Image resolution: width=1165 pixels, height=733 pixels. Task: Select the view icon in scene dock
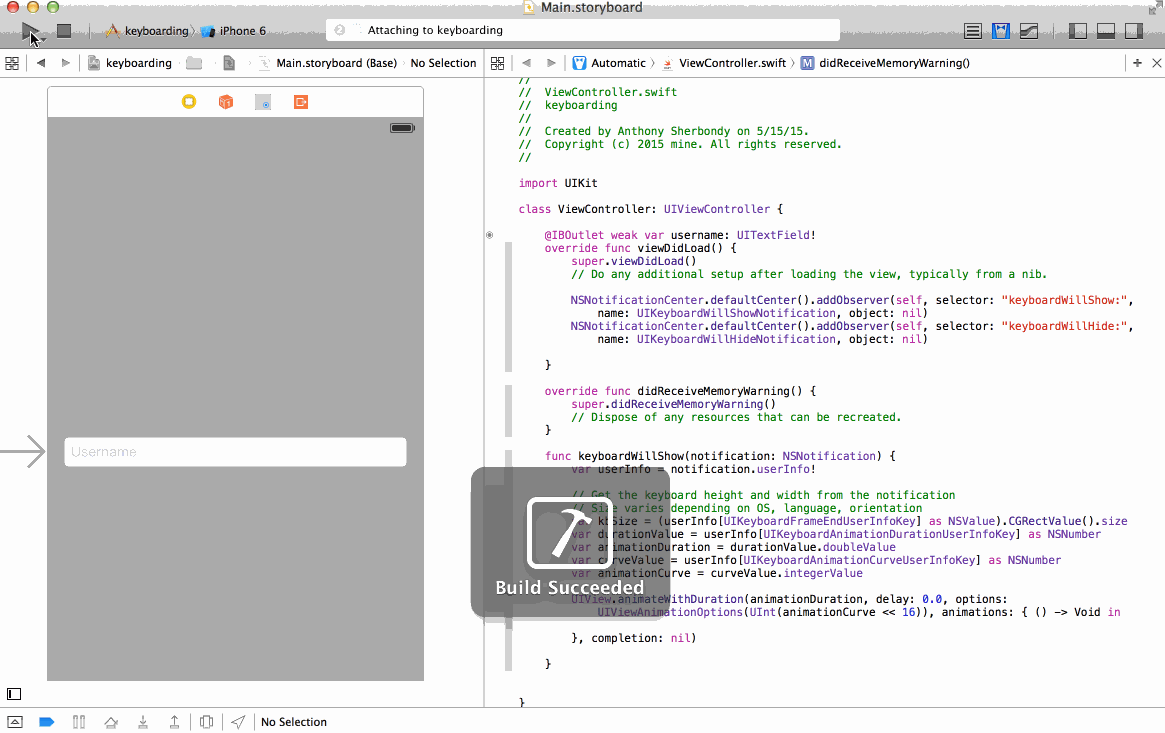263,102
